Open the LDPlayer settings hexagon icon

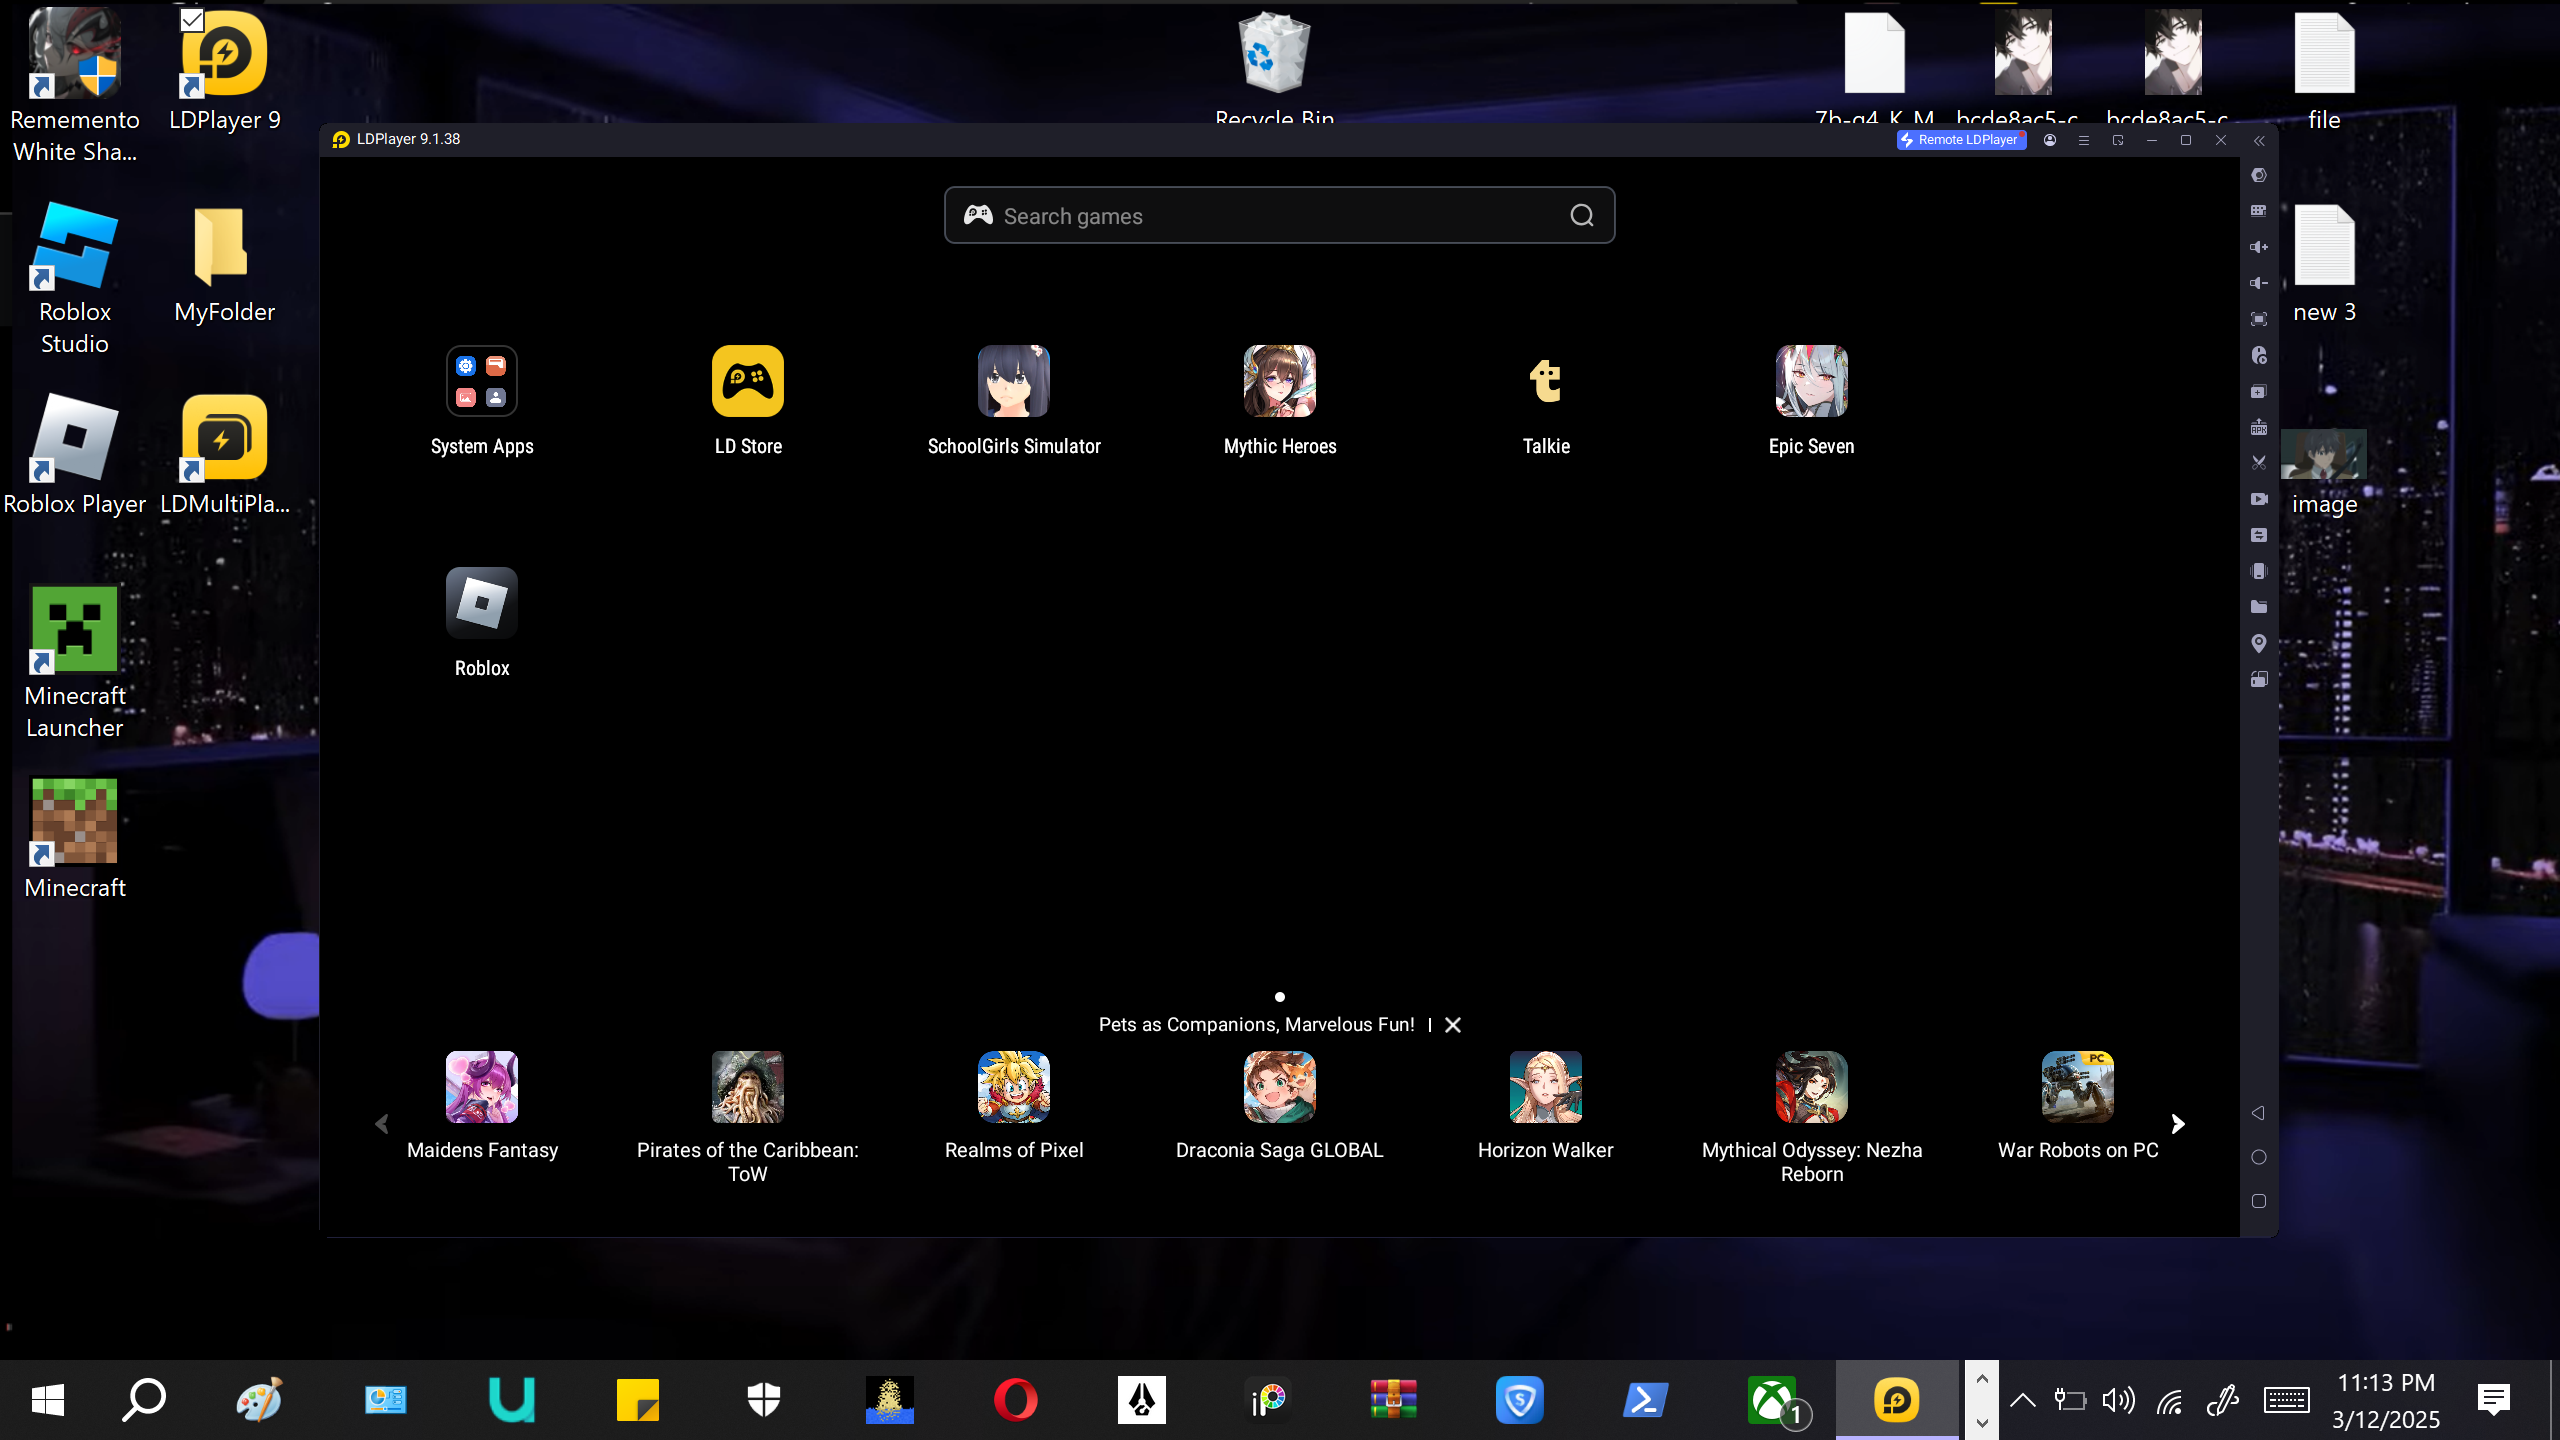click(2258, 175)
